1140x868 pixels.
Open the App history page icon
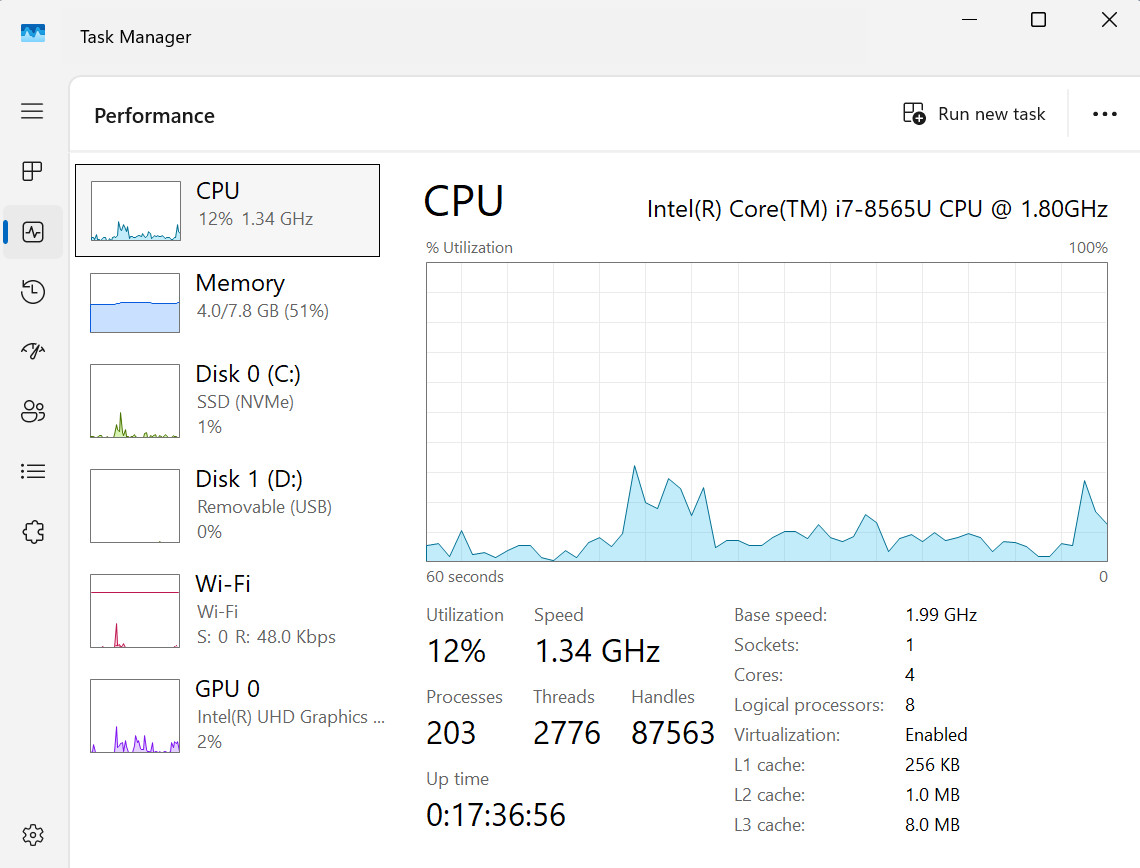click(33, 292)
